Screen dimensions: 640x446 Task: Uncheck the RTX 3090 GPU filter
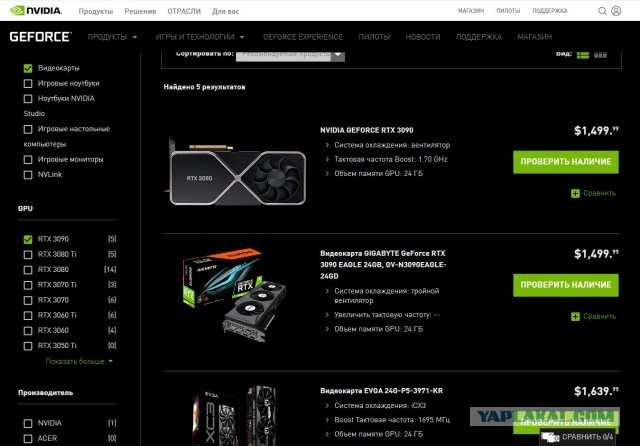click(28, 240)
